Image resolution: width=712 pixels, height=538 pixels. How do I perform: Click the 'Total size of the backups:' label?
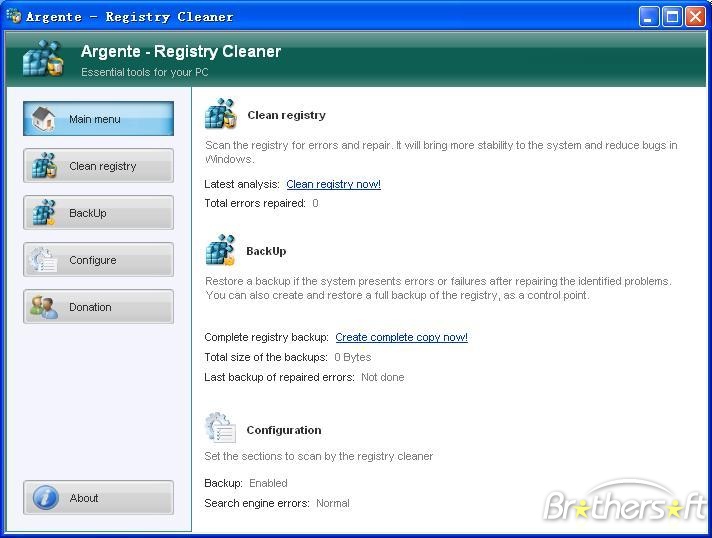pos(266,357)
